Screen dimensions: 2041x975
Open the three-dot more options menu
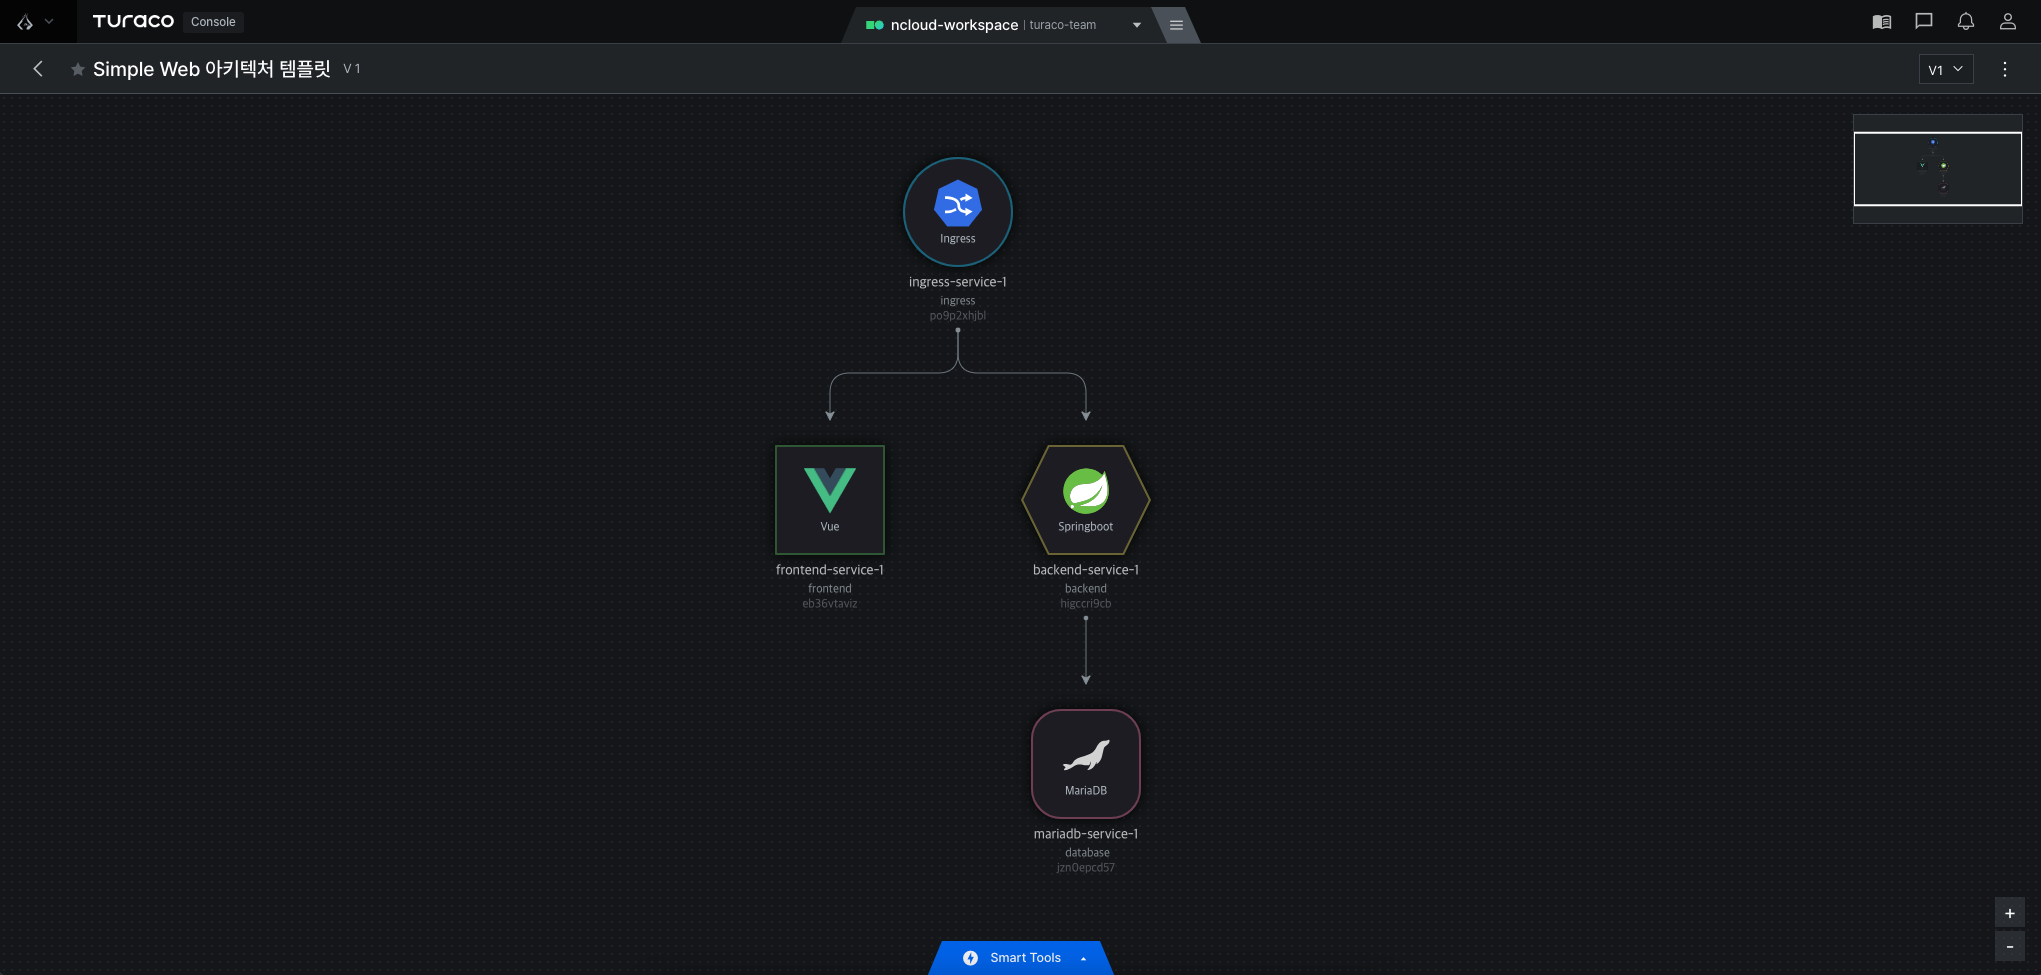click(2005, 69)
